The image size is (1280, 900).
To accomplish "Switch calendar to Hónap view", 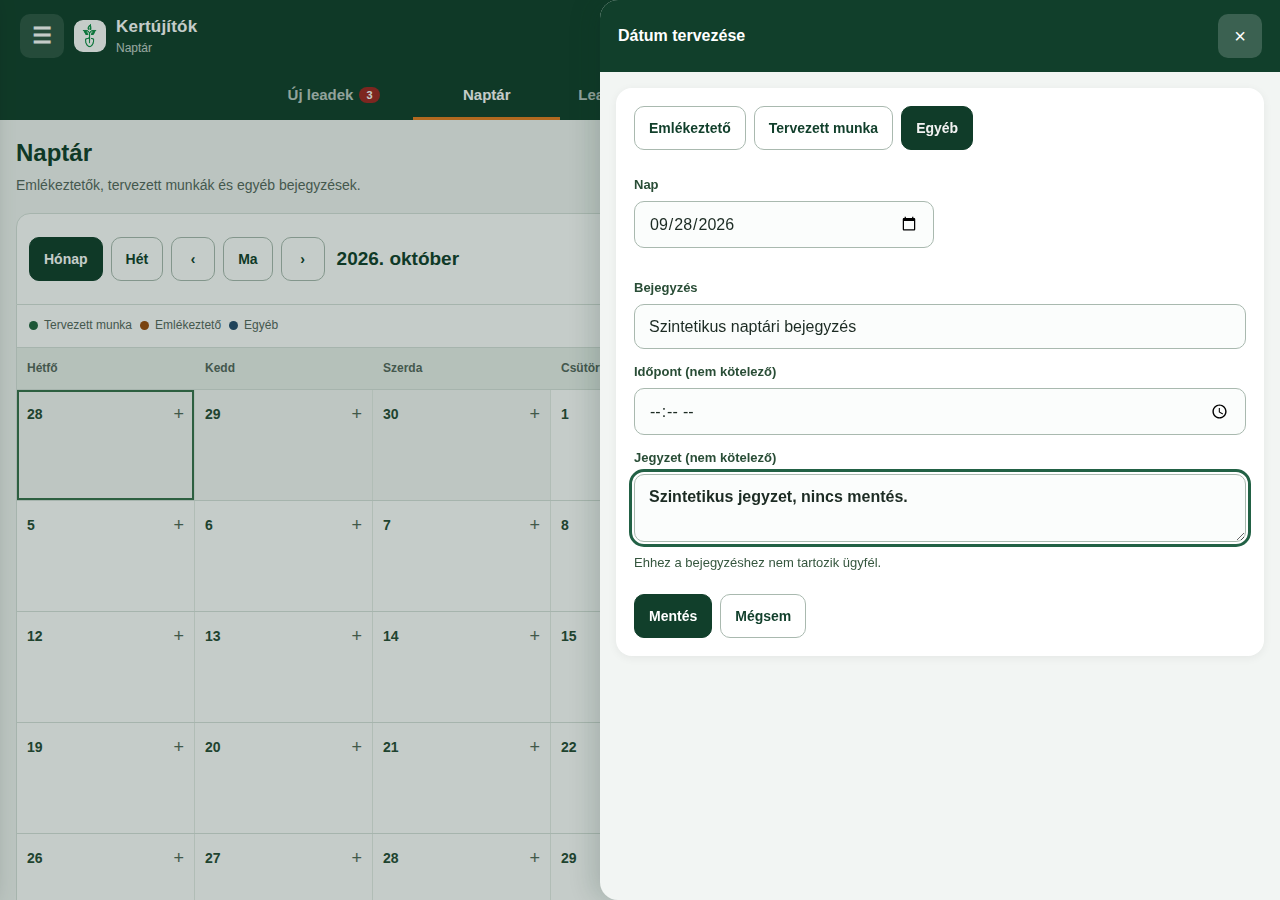I will pyautogui.click(x=66, y=259).
